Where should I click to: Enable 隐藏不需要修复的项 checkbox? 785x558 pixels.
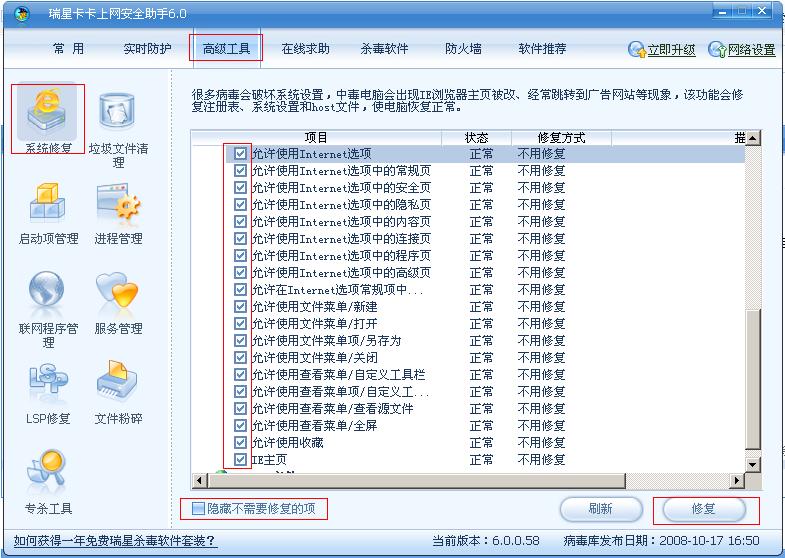click(x=198, y=509)
